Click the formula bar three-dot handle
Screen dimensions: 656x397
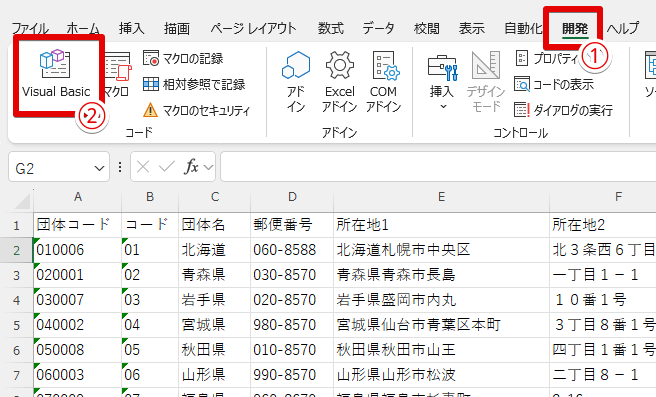120,167
